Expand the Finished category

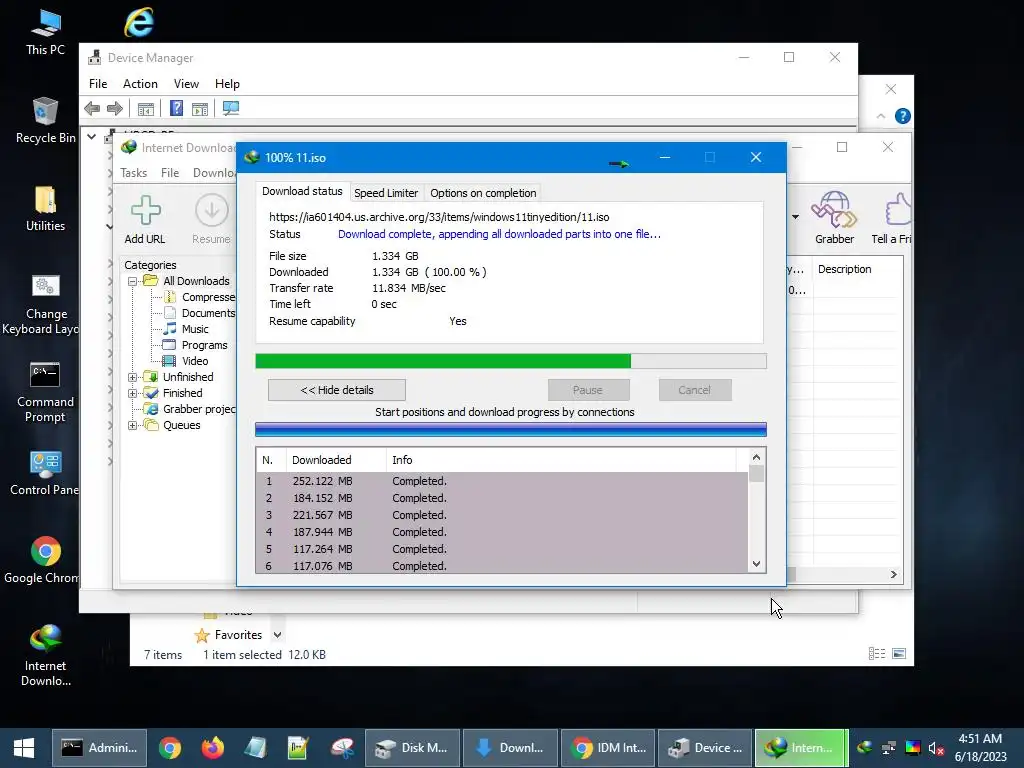[133, 393]
